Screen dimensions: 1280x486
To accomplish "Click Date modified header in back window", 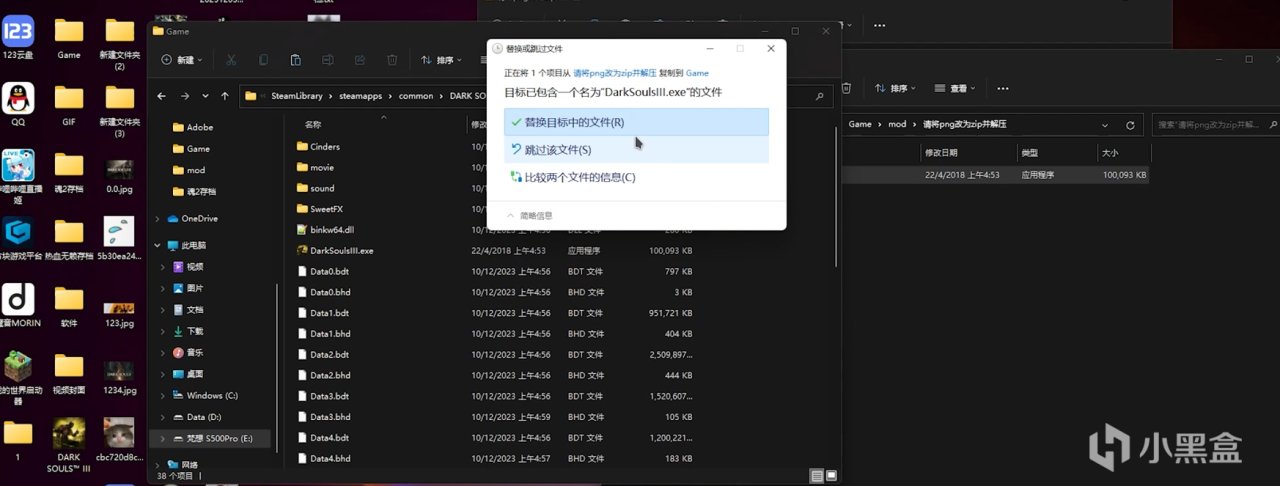I will 940,153.
